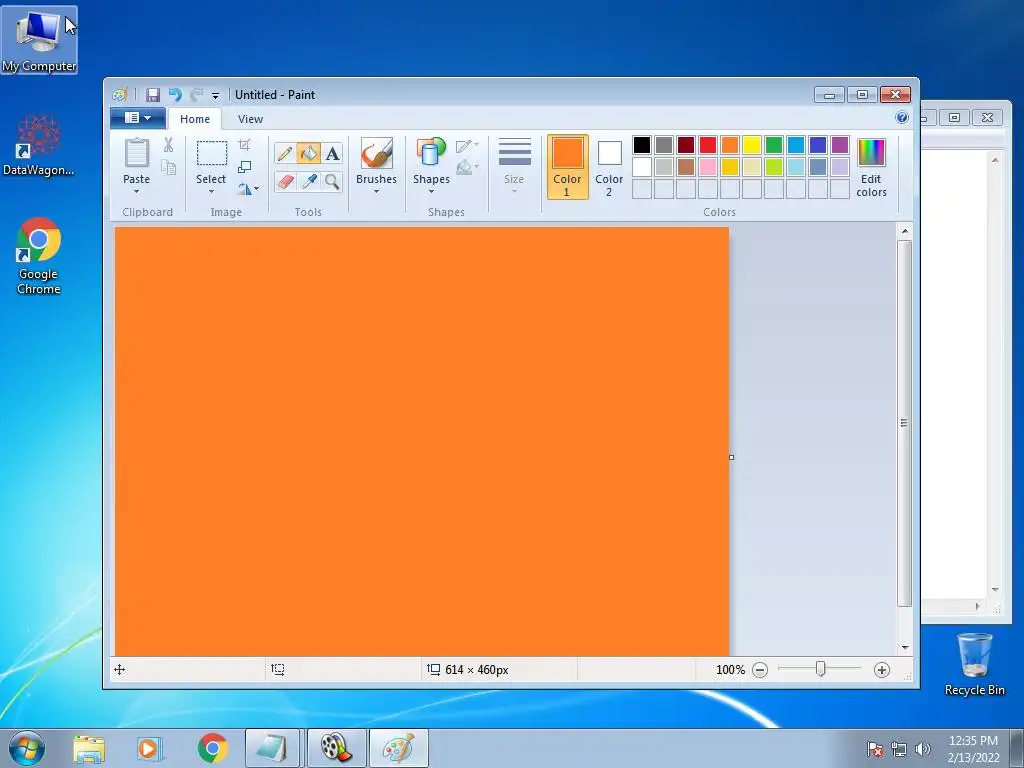1024x768 pixels.
Task: Open the Edit colors dialog
Action: click(x=871, y=167)
